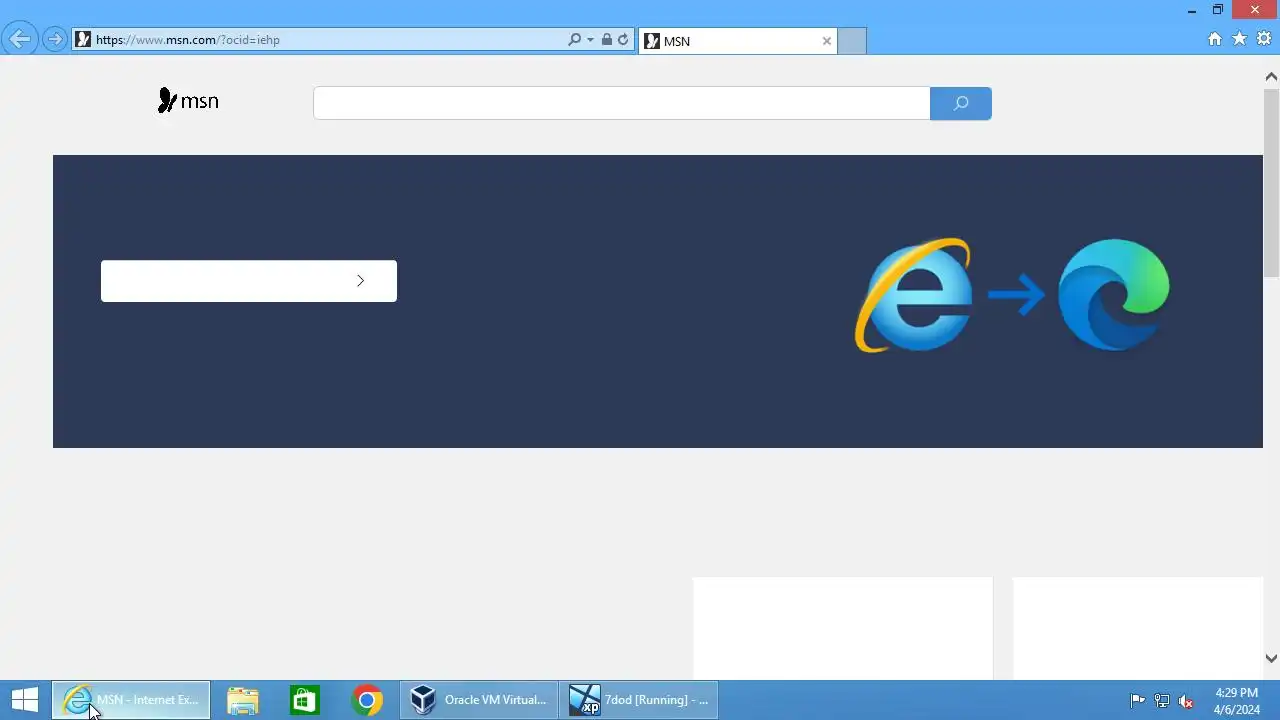Screen dimensions: 1280x720
Task: Open the Windows Start button
Action: [x=25, y=700]
